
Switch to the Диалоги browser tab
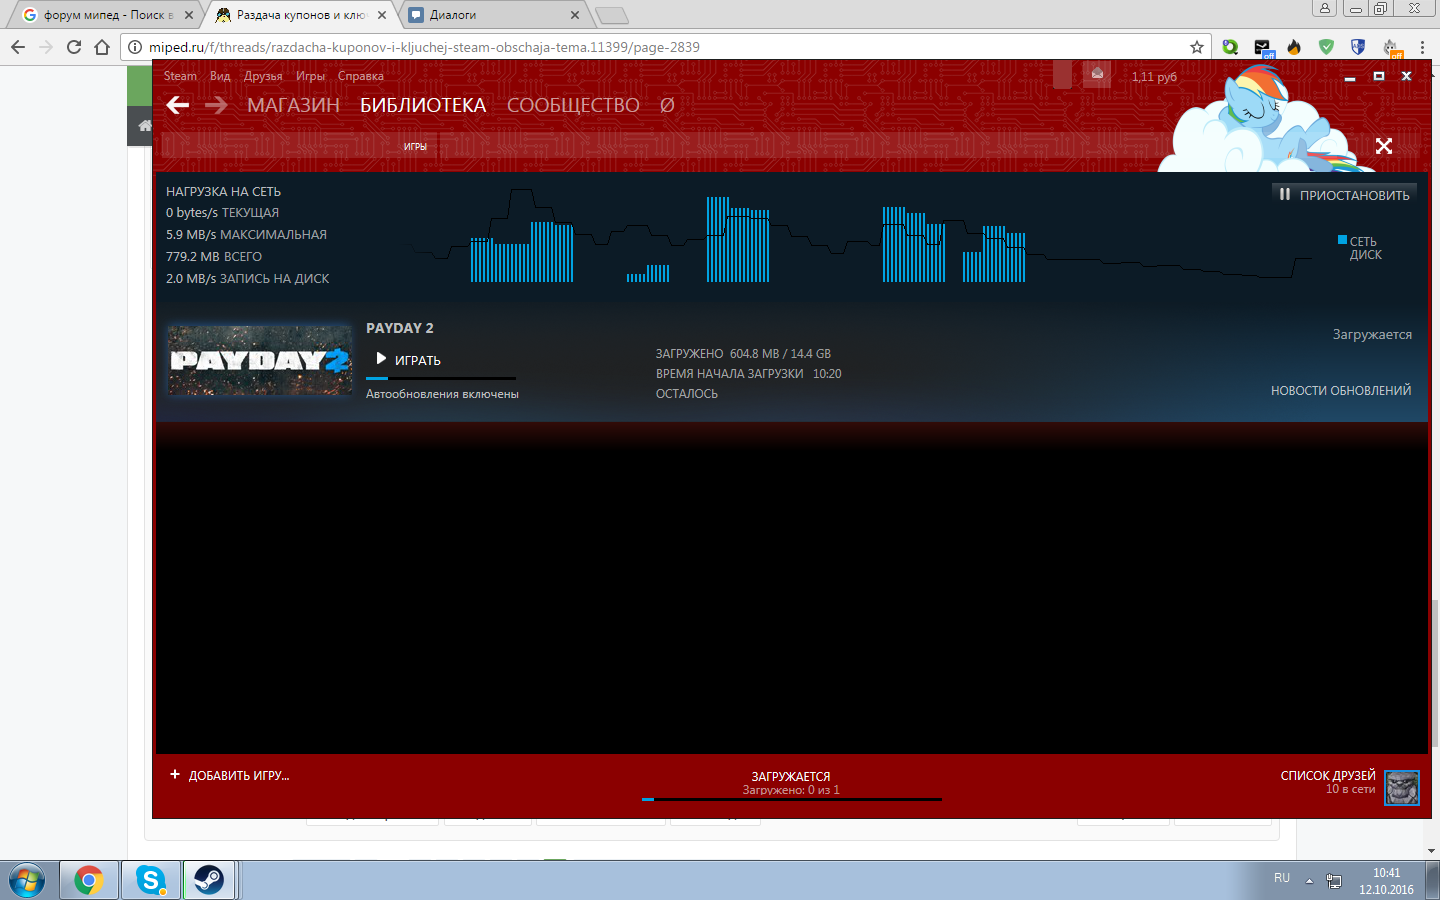pyautogui.click(x=491, y=15)
